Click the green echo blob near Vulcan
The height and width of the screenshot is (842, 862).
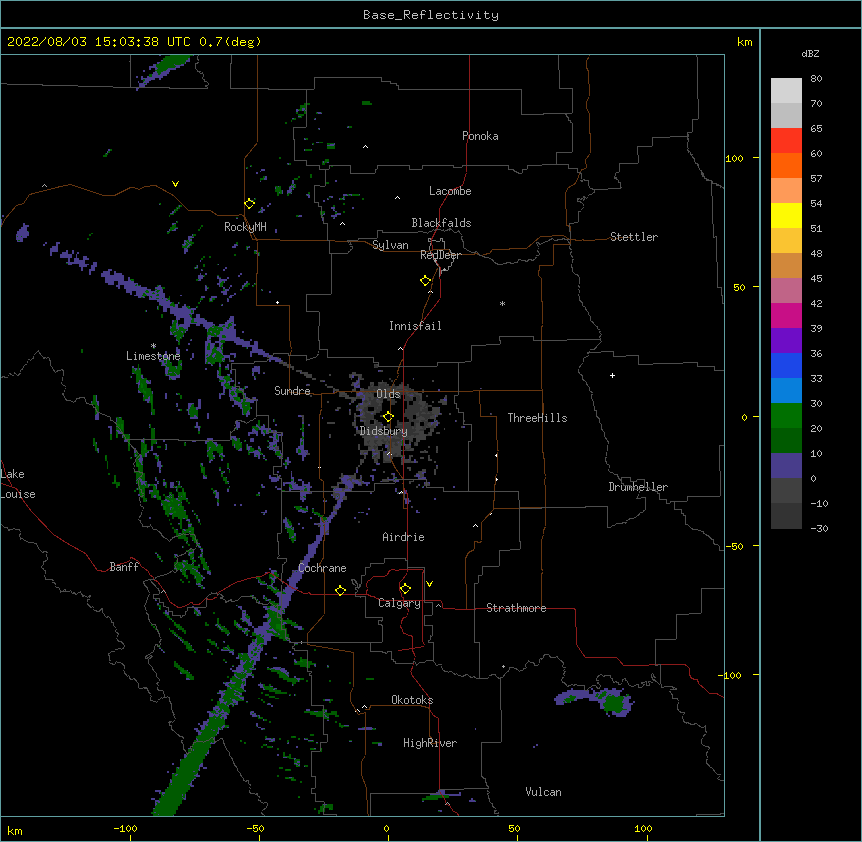[x=612, y=702]
